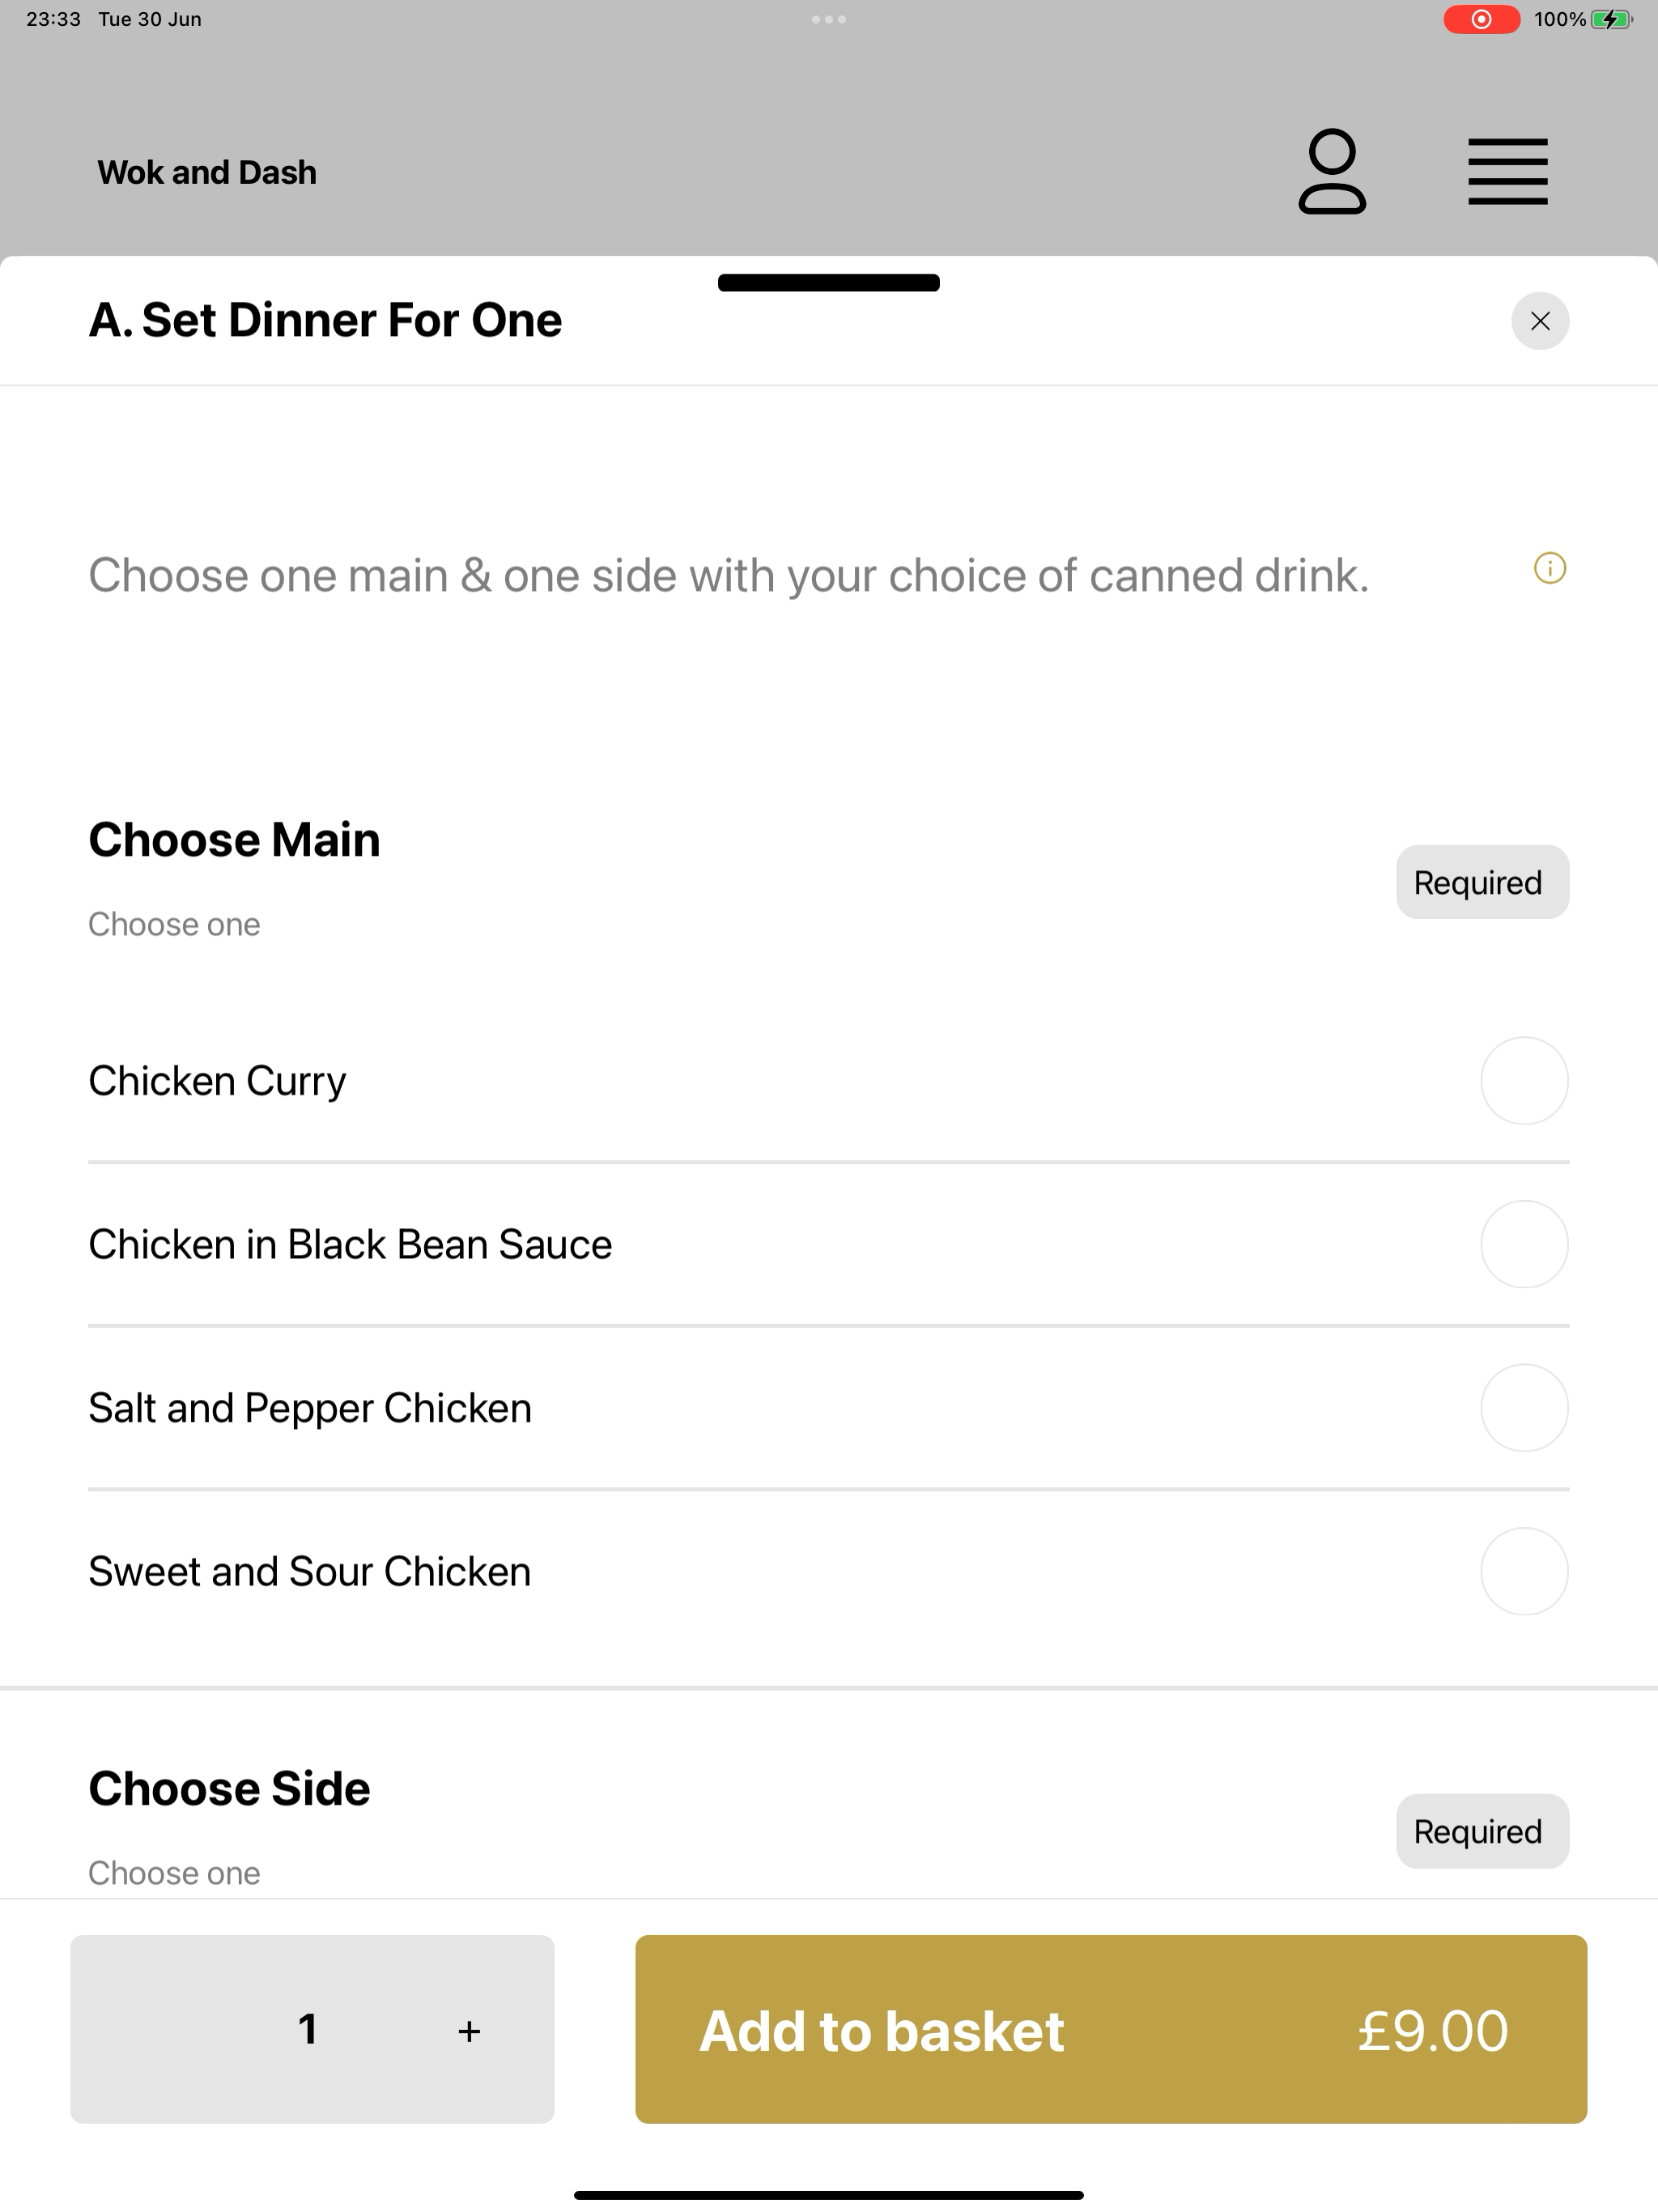Screen dimensions: 1658x2212
Task: Tap the screen recording indicator
Action: point(1482,19)
